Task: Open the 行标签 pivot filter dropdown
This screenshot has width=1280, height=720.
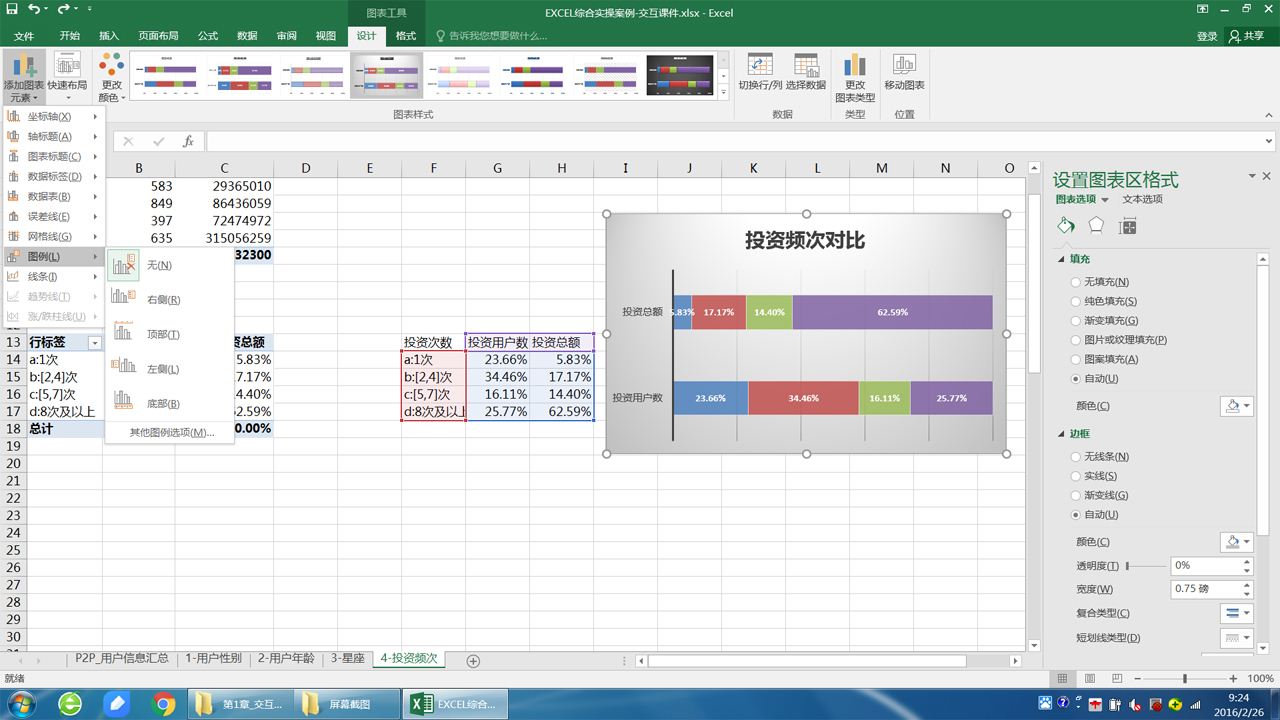Action: coord(95,343)
